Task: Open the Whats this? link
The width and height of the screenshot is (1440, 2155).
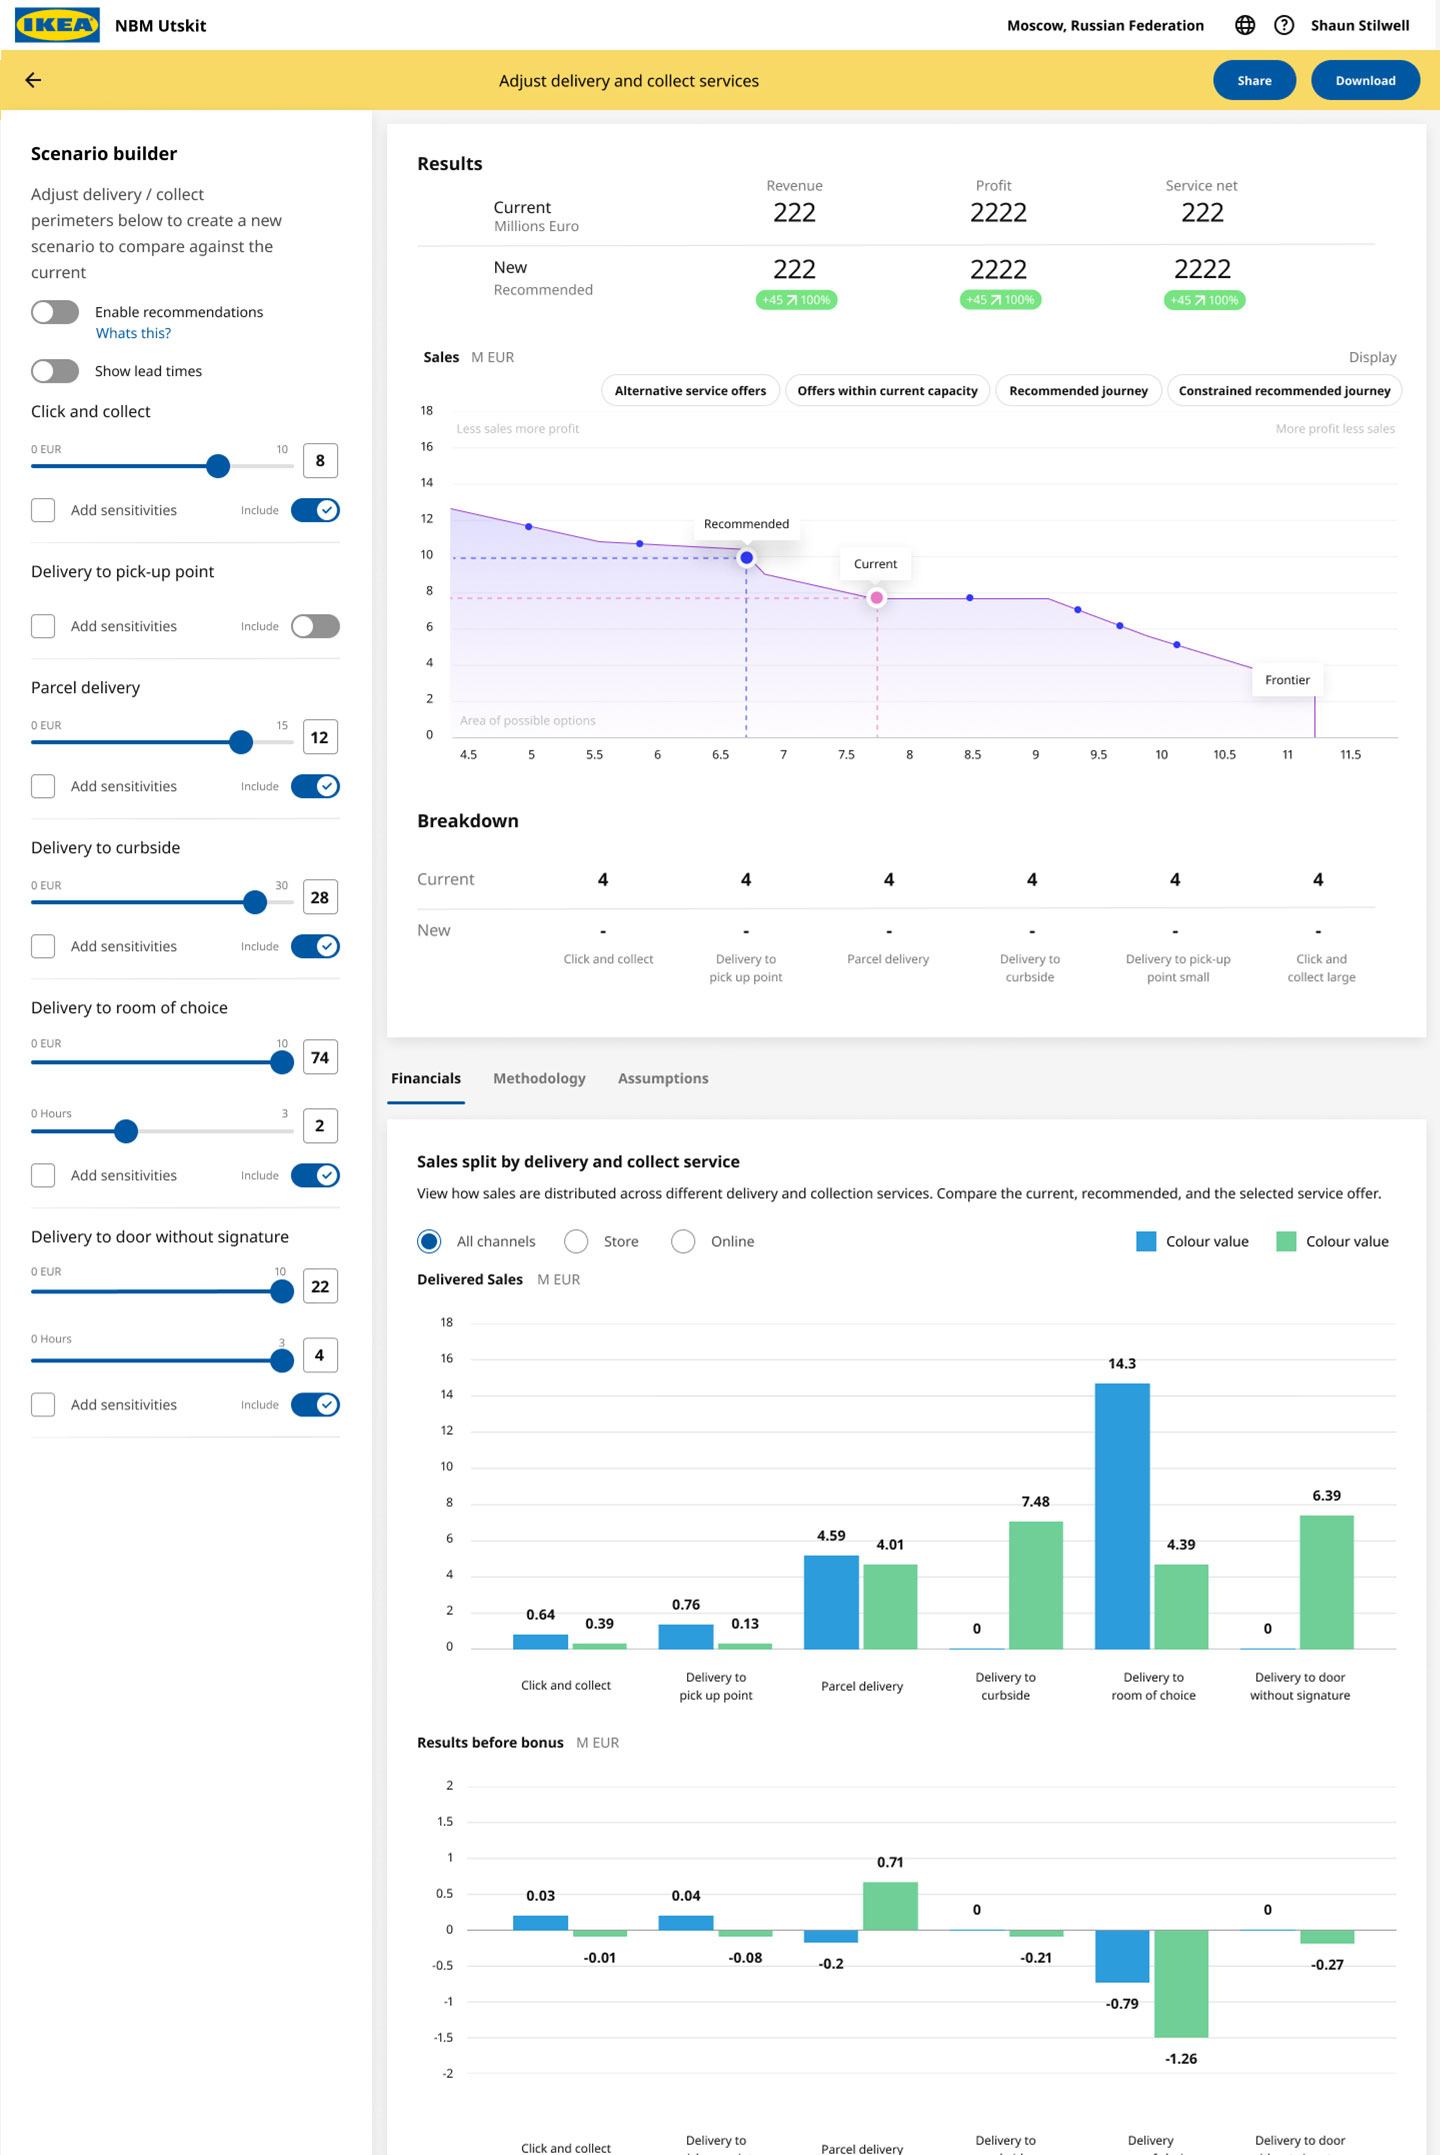Action: (x=133, y=333)
